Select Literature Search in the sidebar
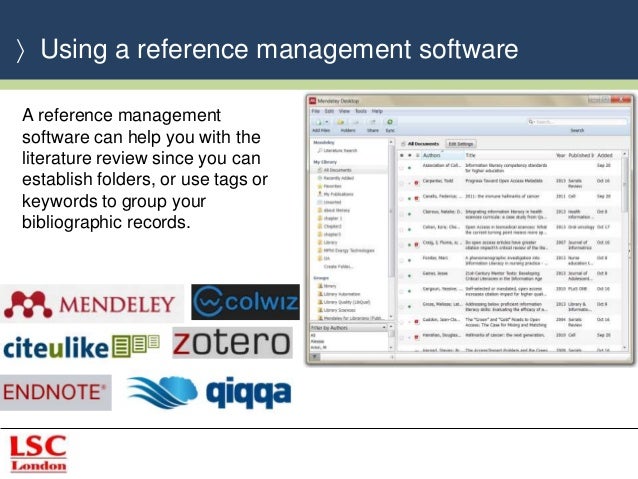Screen dimensions: 638x479 [x=337, y=151]
